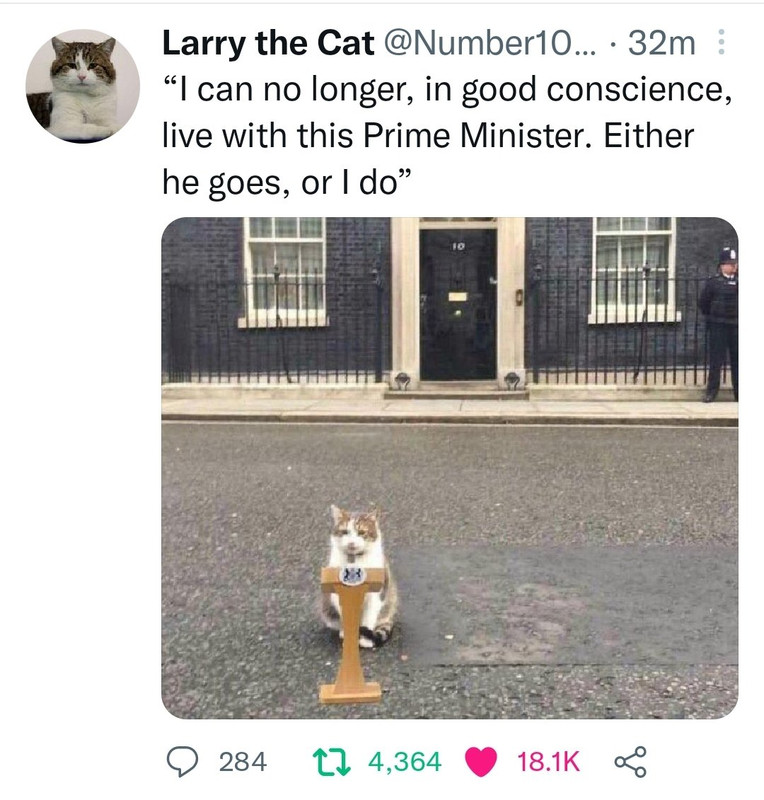Click the black Number 10 door in photo
764x800 pixels.
458,305
